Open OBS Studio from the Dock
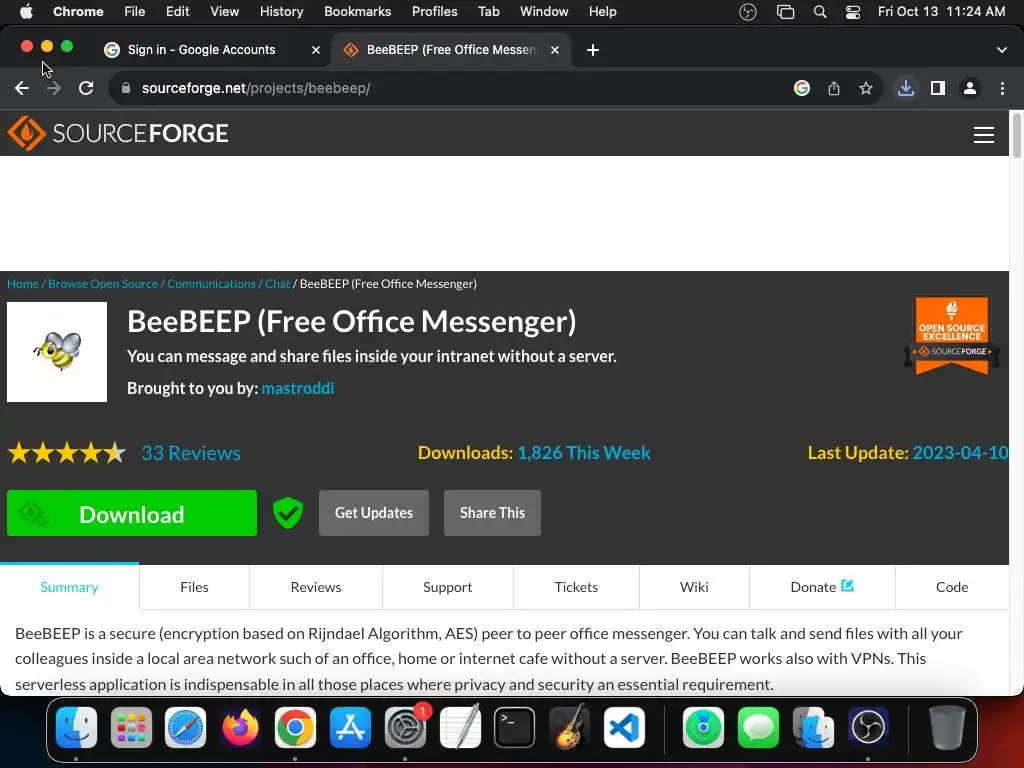Viewport: 1024px width, 768px height. pos(868,727)
